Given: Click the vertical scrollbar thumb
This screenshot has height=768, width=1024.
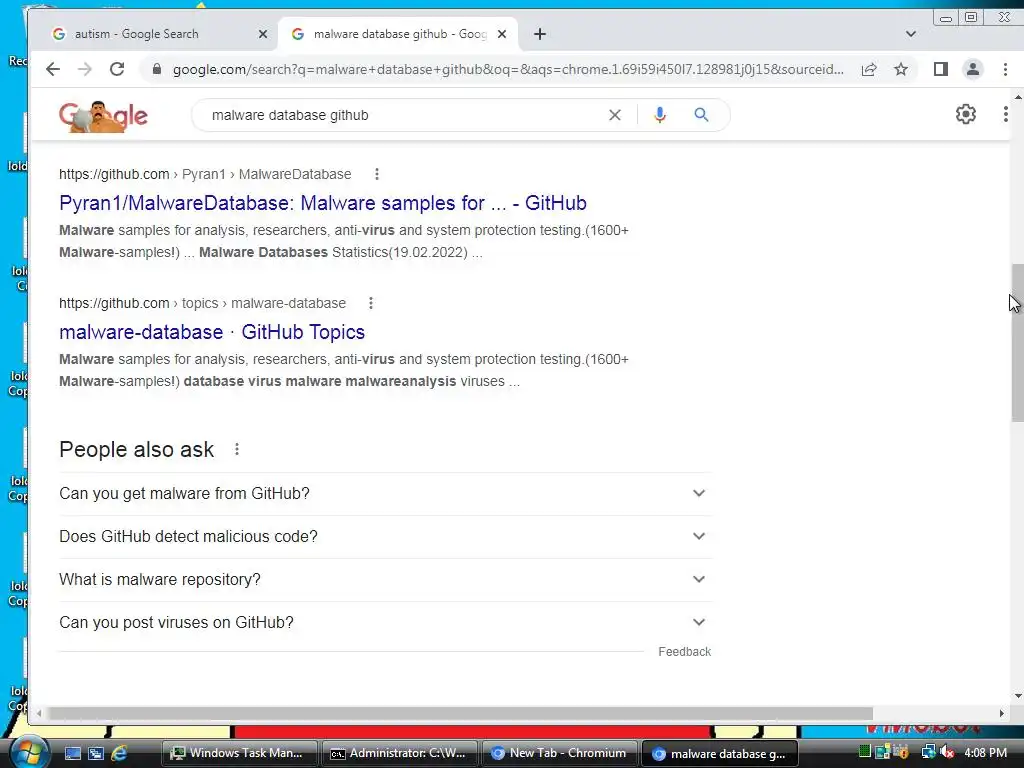Looking at the screenshot, I should [1017, 343].
